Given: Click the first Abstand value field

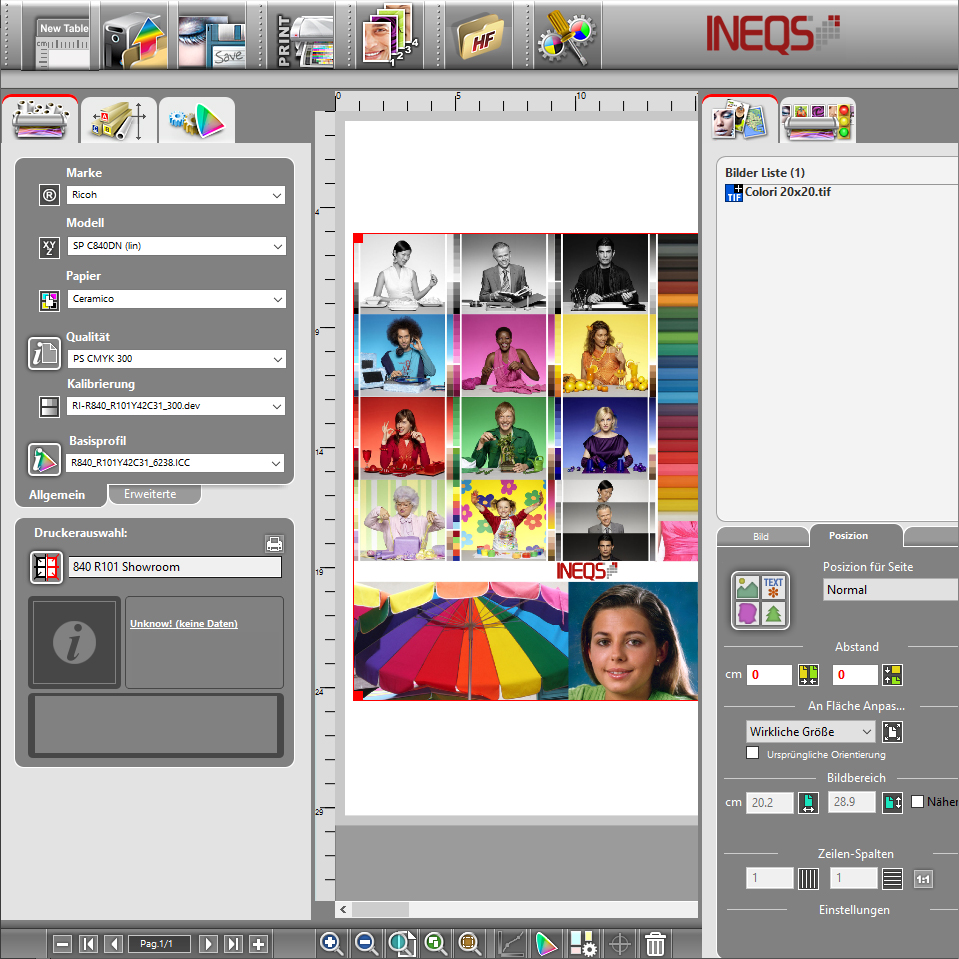Looking at the screenshot, I should point(769,675).
